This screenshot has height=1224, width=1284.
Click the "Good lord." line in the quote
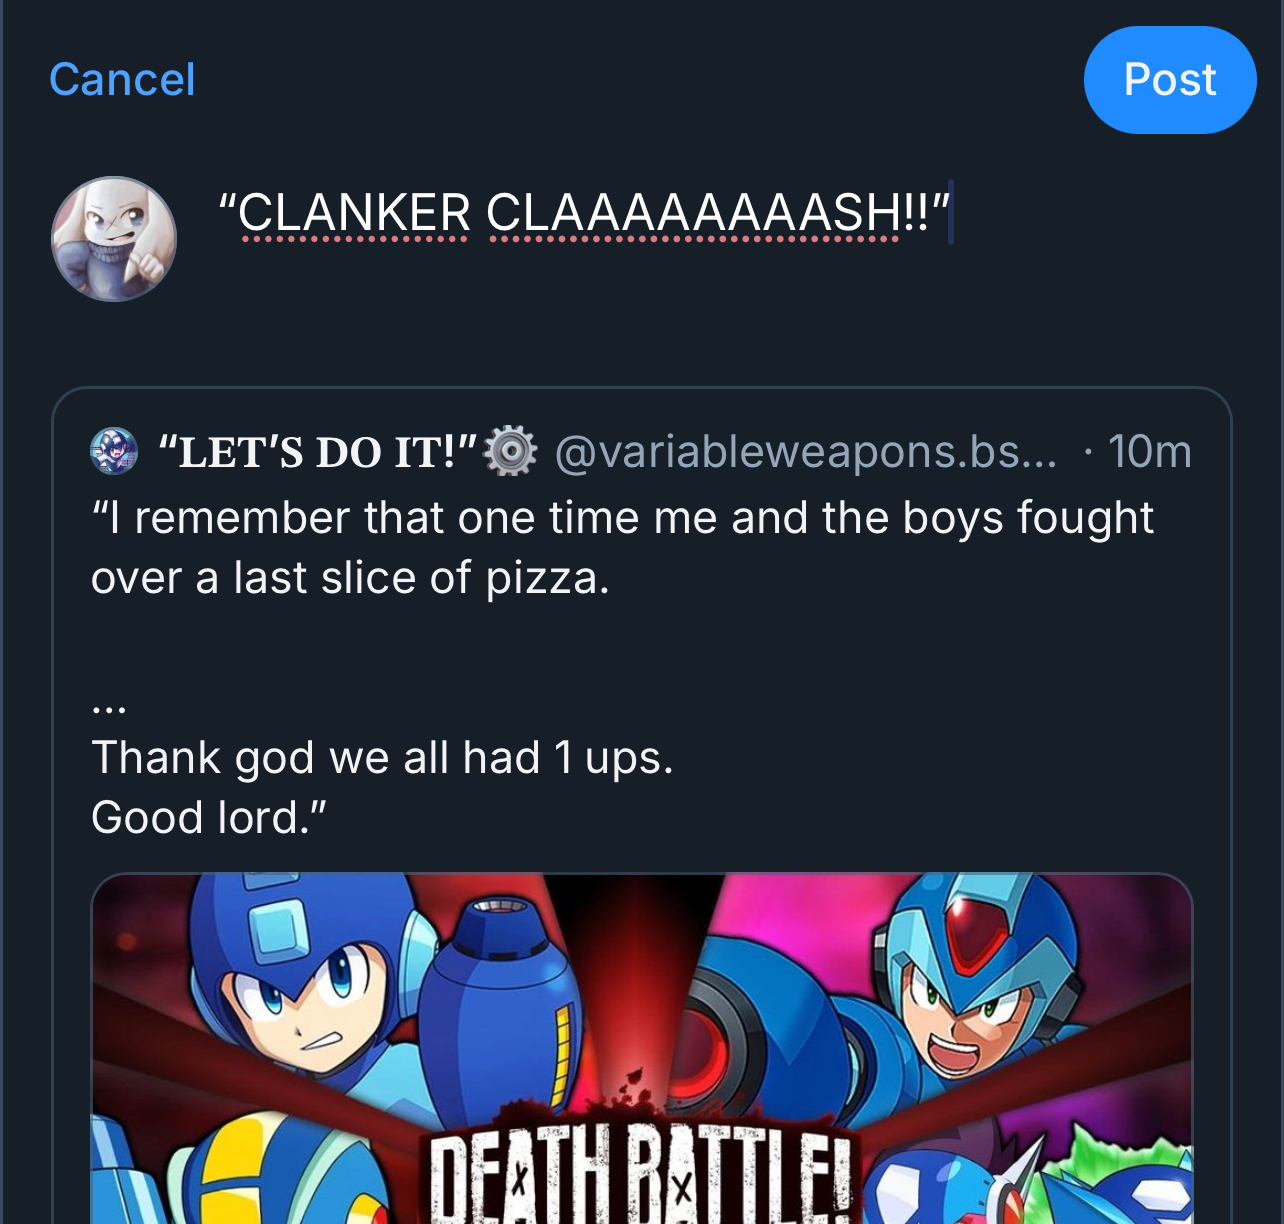(x=208, y=818)
